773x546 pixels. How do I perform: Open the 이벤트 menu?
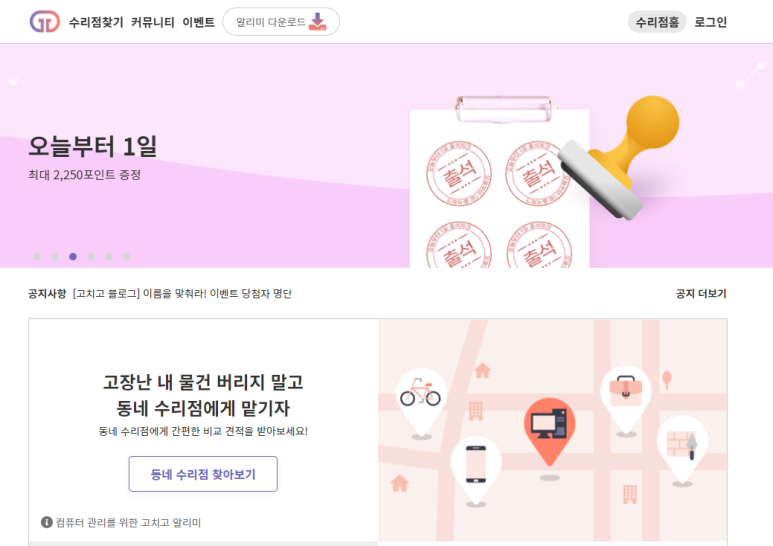pyautogui.click(x=198, y=22)
